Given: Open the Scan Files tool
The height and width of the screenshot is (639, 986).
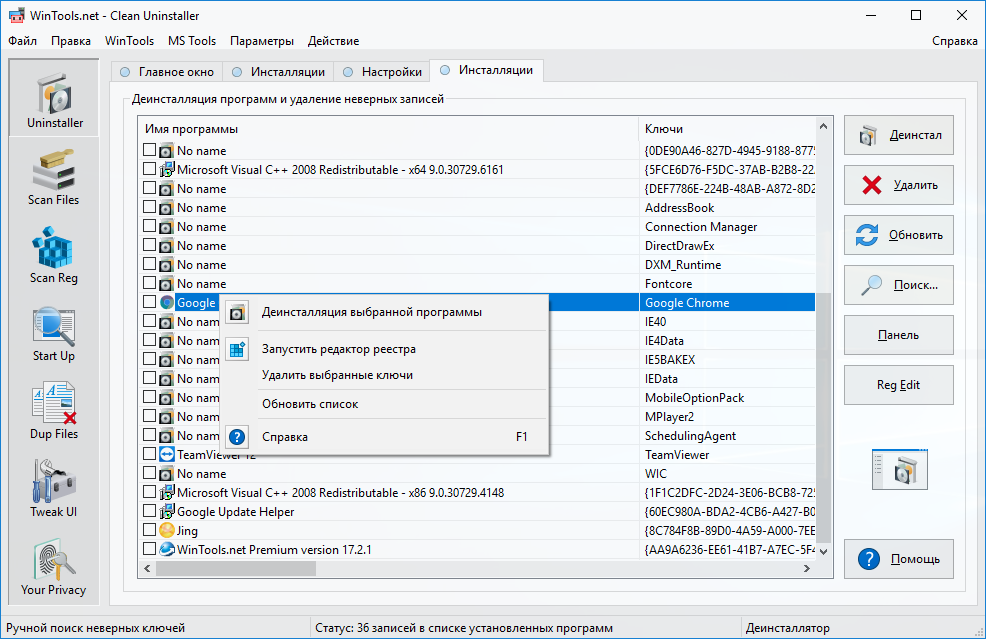Looking at the screenshot, I should (x=54, y=177).
